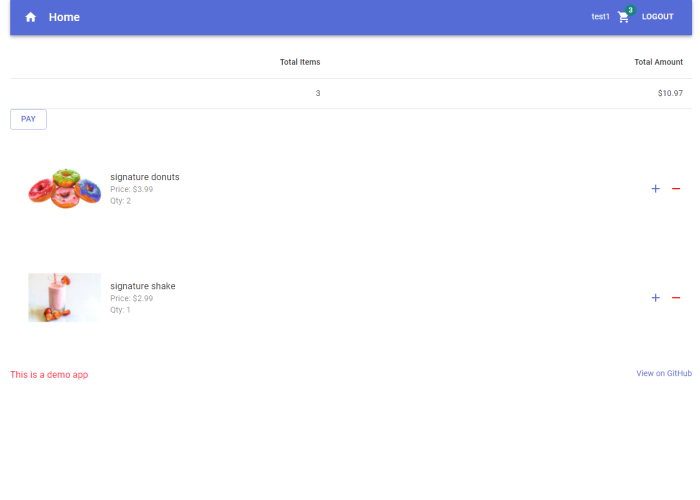The image size is (700, 500).
Task: Add one more signature shake
Action: coord(655,297)
